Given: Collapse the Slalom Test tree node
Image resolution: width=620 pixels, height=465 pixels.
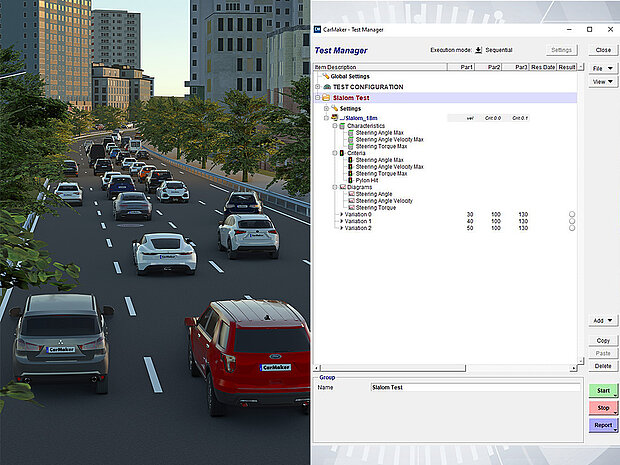Looking at the screenshot, I should [x=317, y=98].
